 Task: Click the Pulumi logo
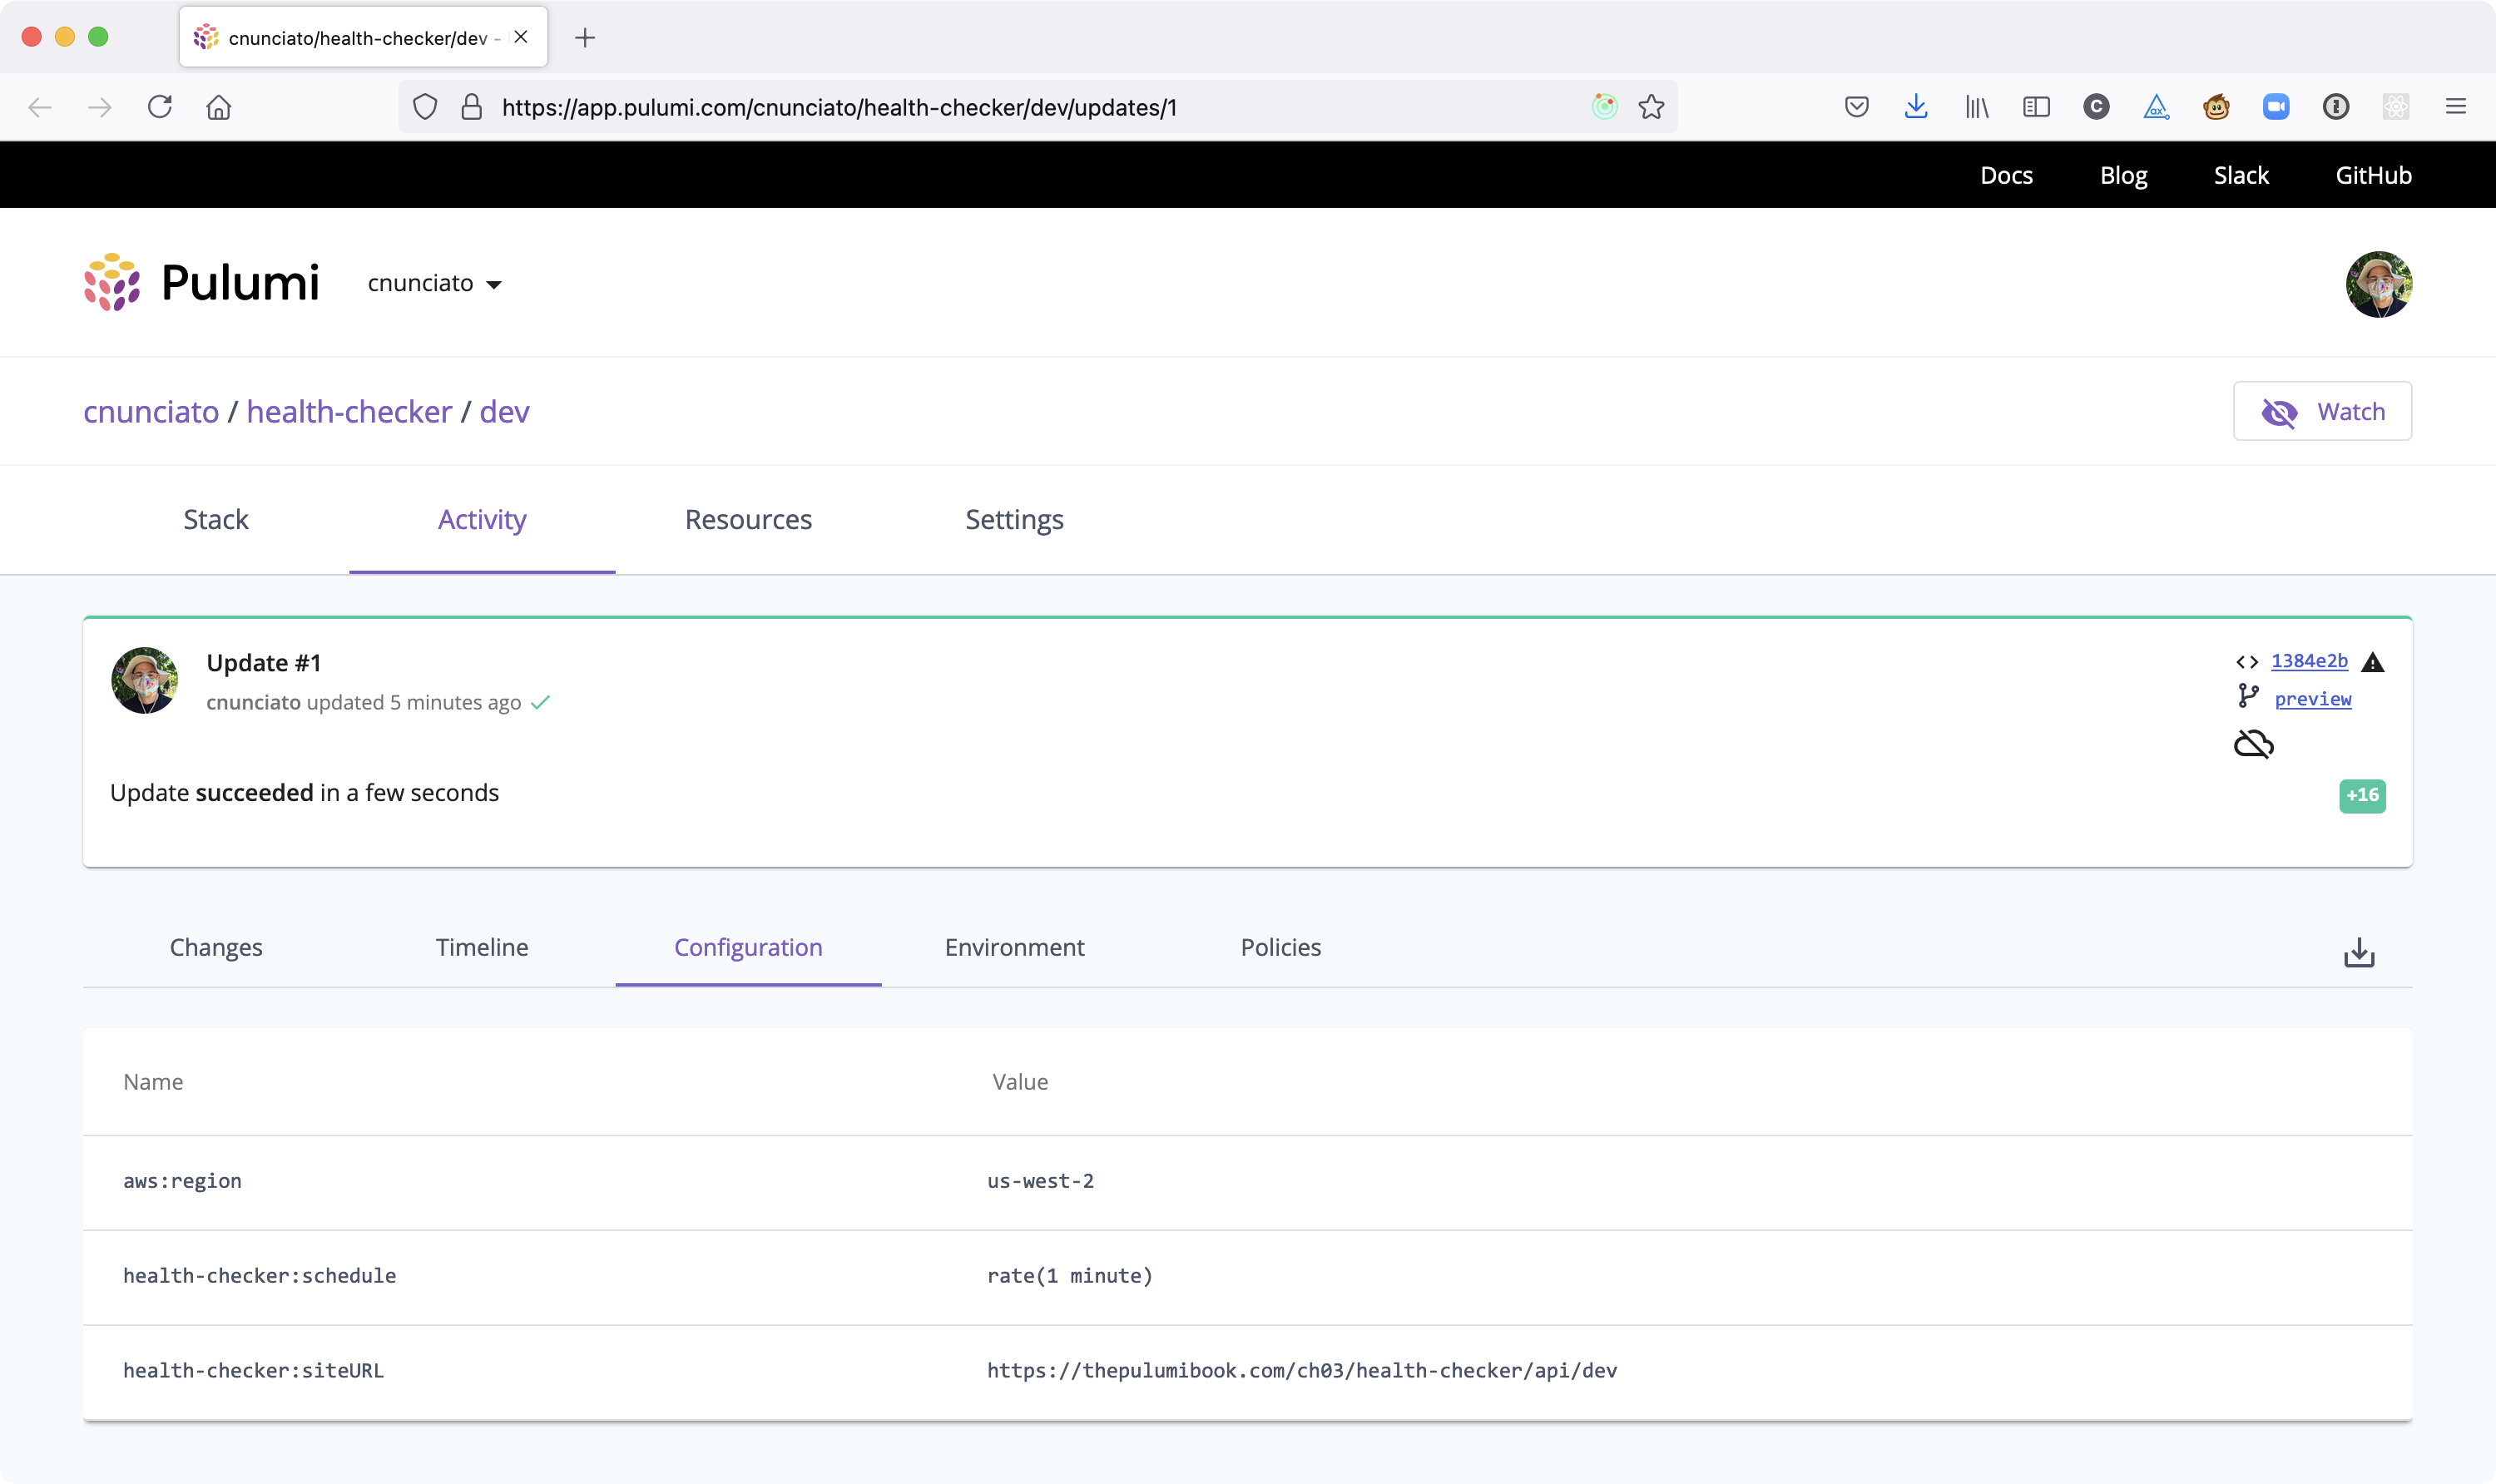click(x=202, y=283)
